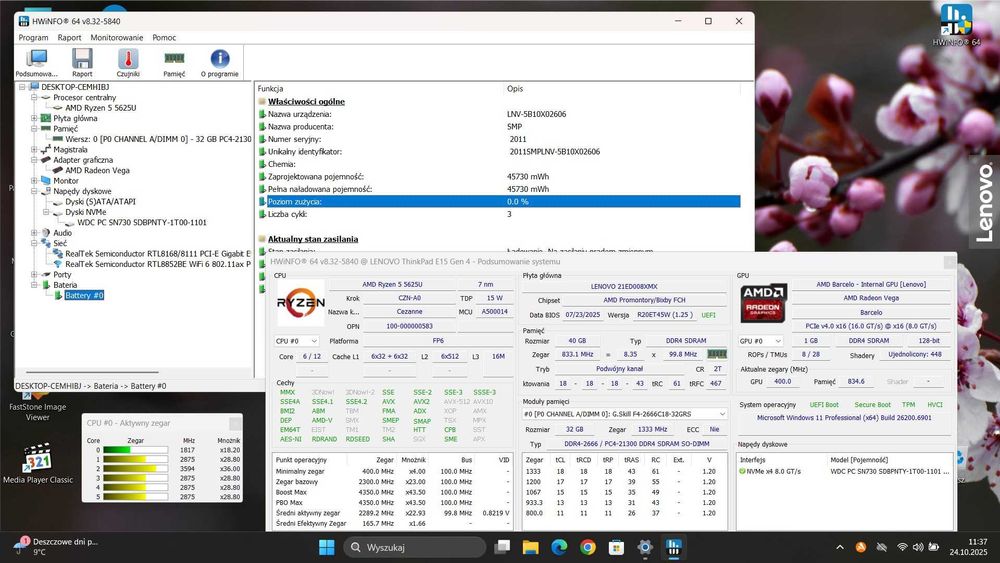Launch Google Chrome from the taskbar
The height and width of the screenshot is (563, 1000).
tap(588, 547)
